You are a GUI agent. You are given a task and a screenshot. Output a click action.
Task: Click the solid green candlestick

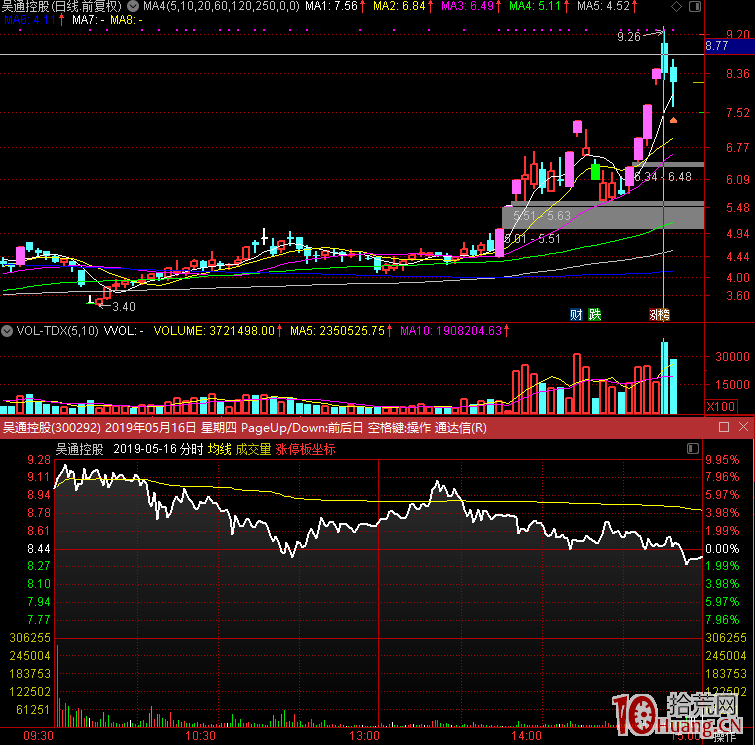coord(596,171)
